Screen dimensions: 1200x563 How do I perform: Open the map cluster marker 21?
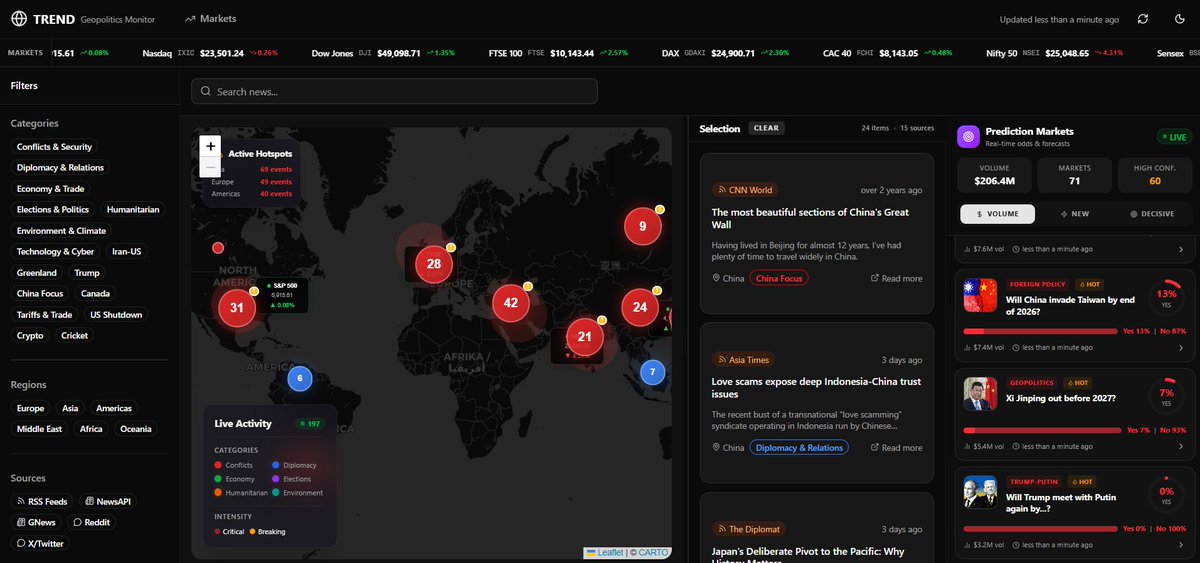tap(585, 337)
